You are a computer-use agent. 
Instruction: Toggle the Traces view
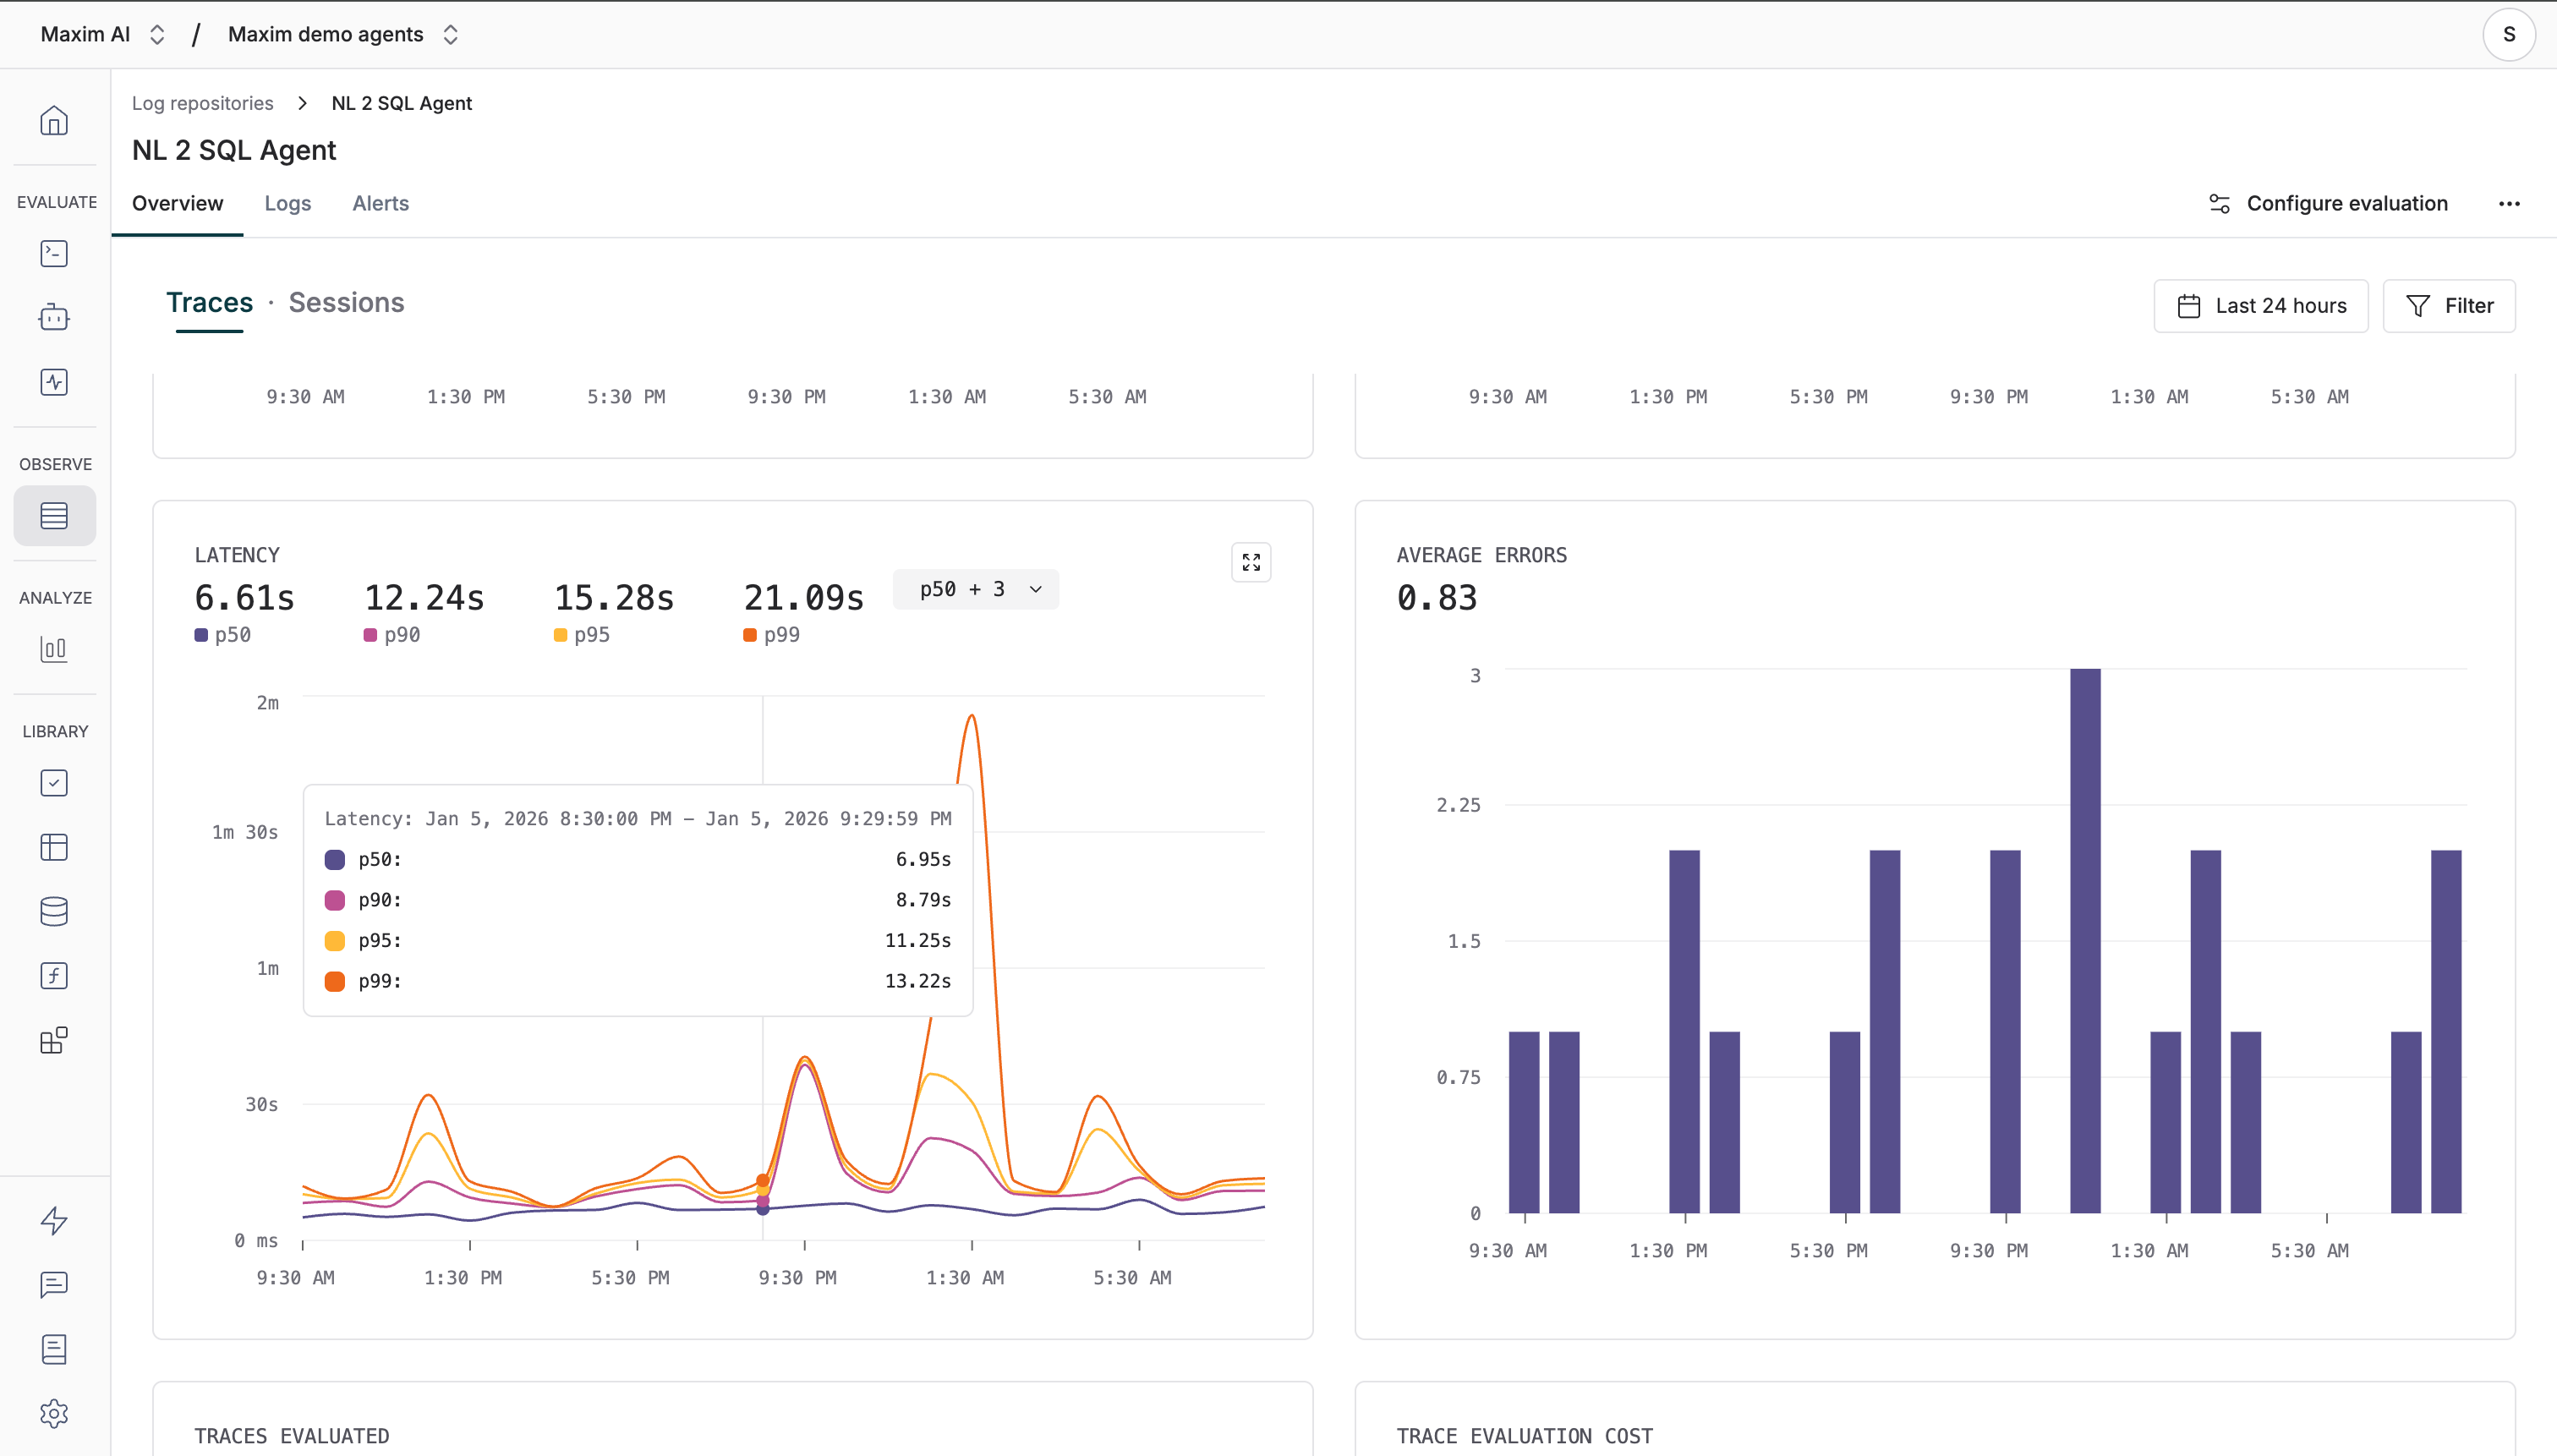pyautogui.click(x=209, y=303)
